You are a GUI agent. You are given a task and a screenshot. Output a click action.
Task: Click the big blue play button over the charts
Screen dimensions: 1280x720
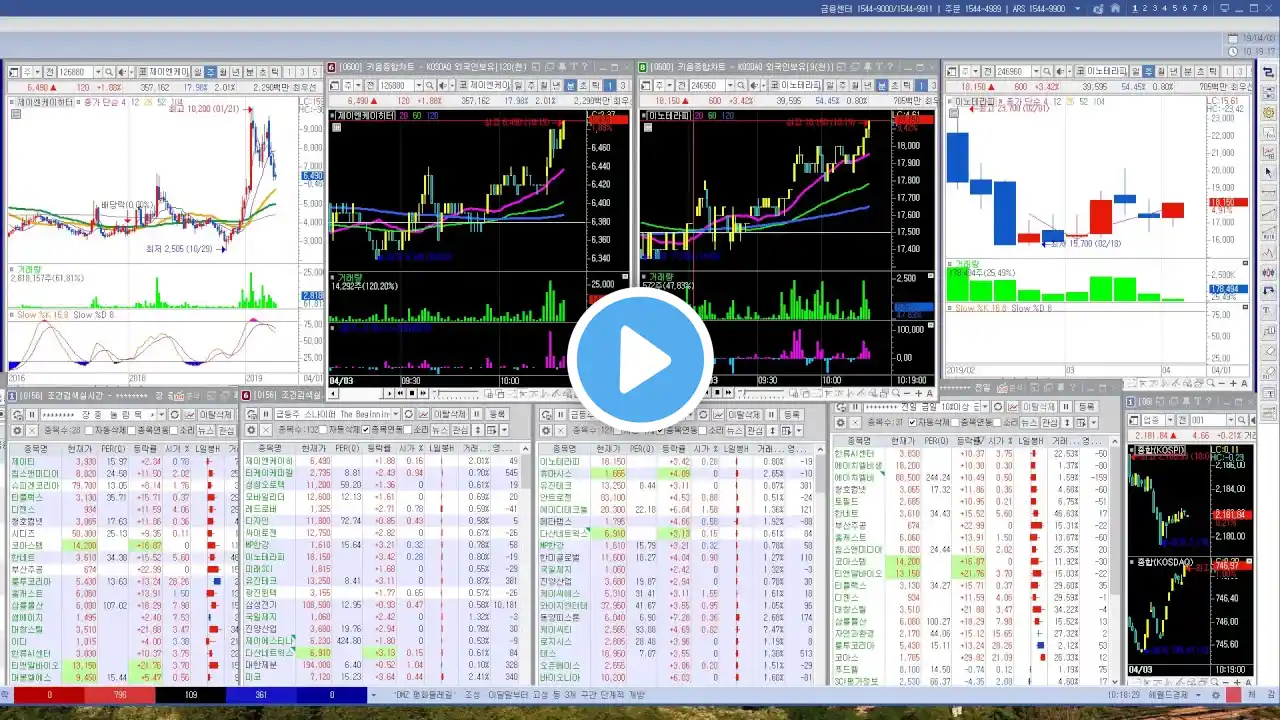(640, 360)
